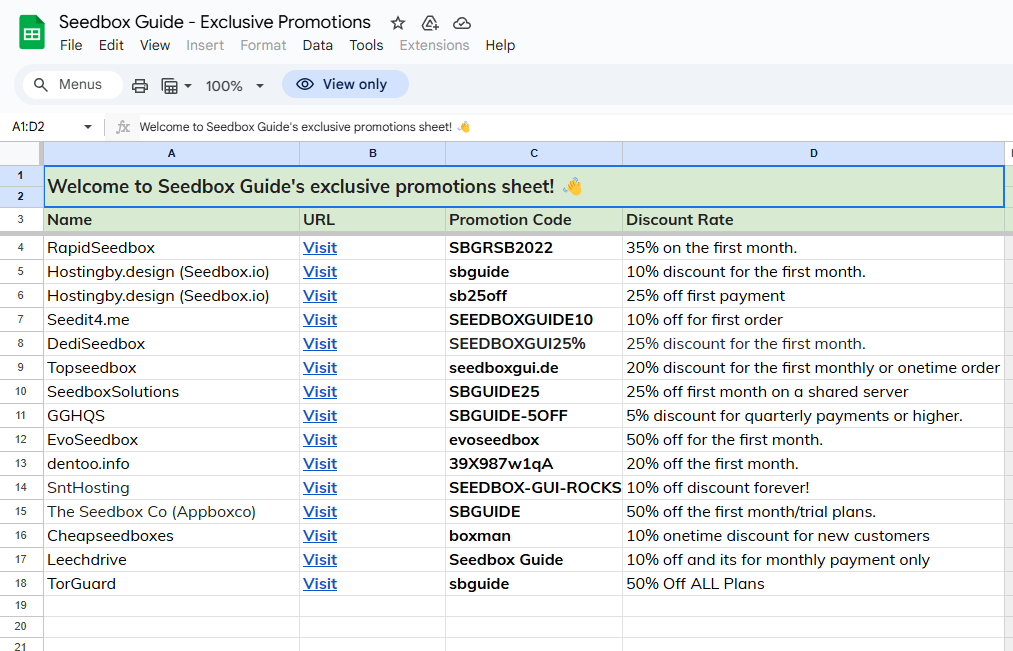
Task: Click the add to Drive shortcut icon
Action: pyautogui.click(x=430, y=23)
